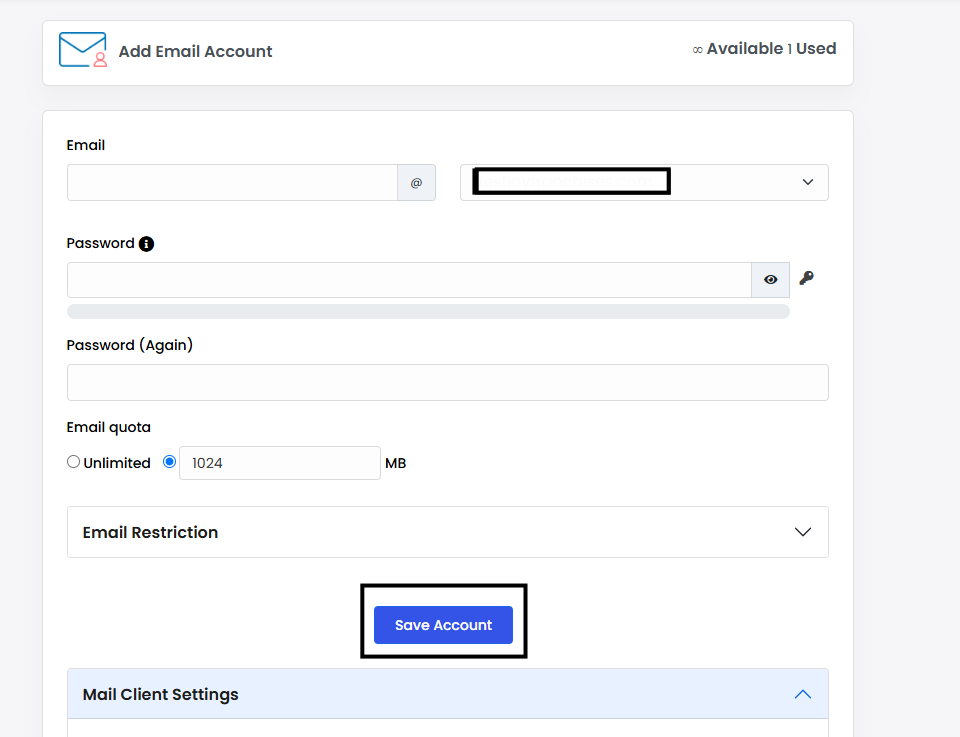960x737 pixels.
Task: Collapse Mail Client Settings using the up chevron
Action: [802, 694]
